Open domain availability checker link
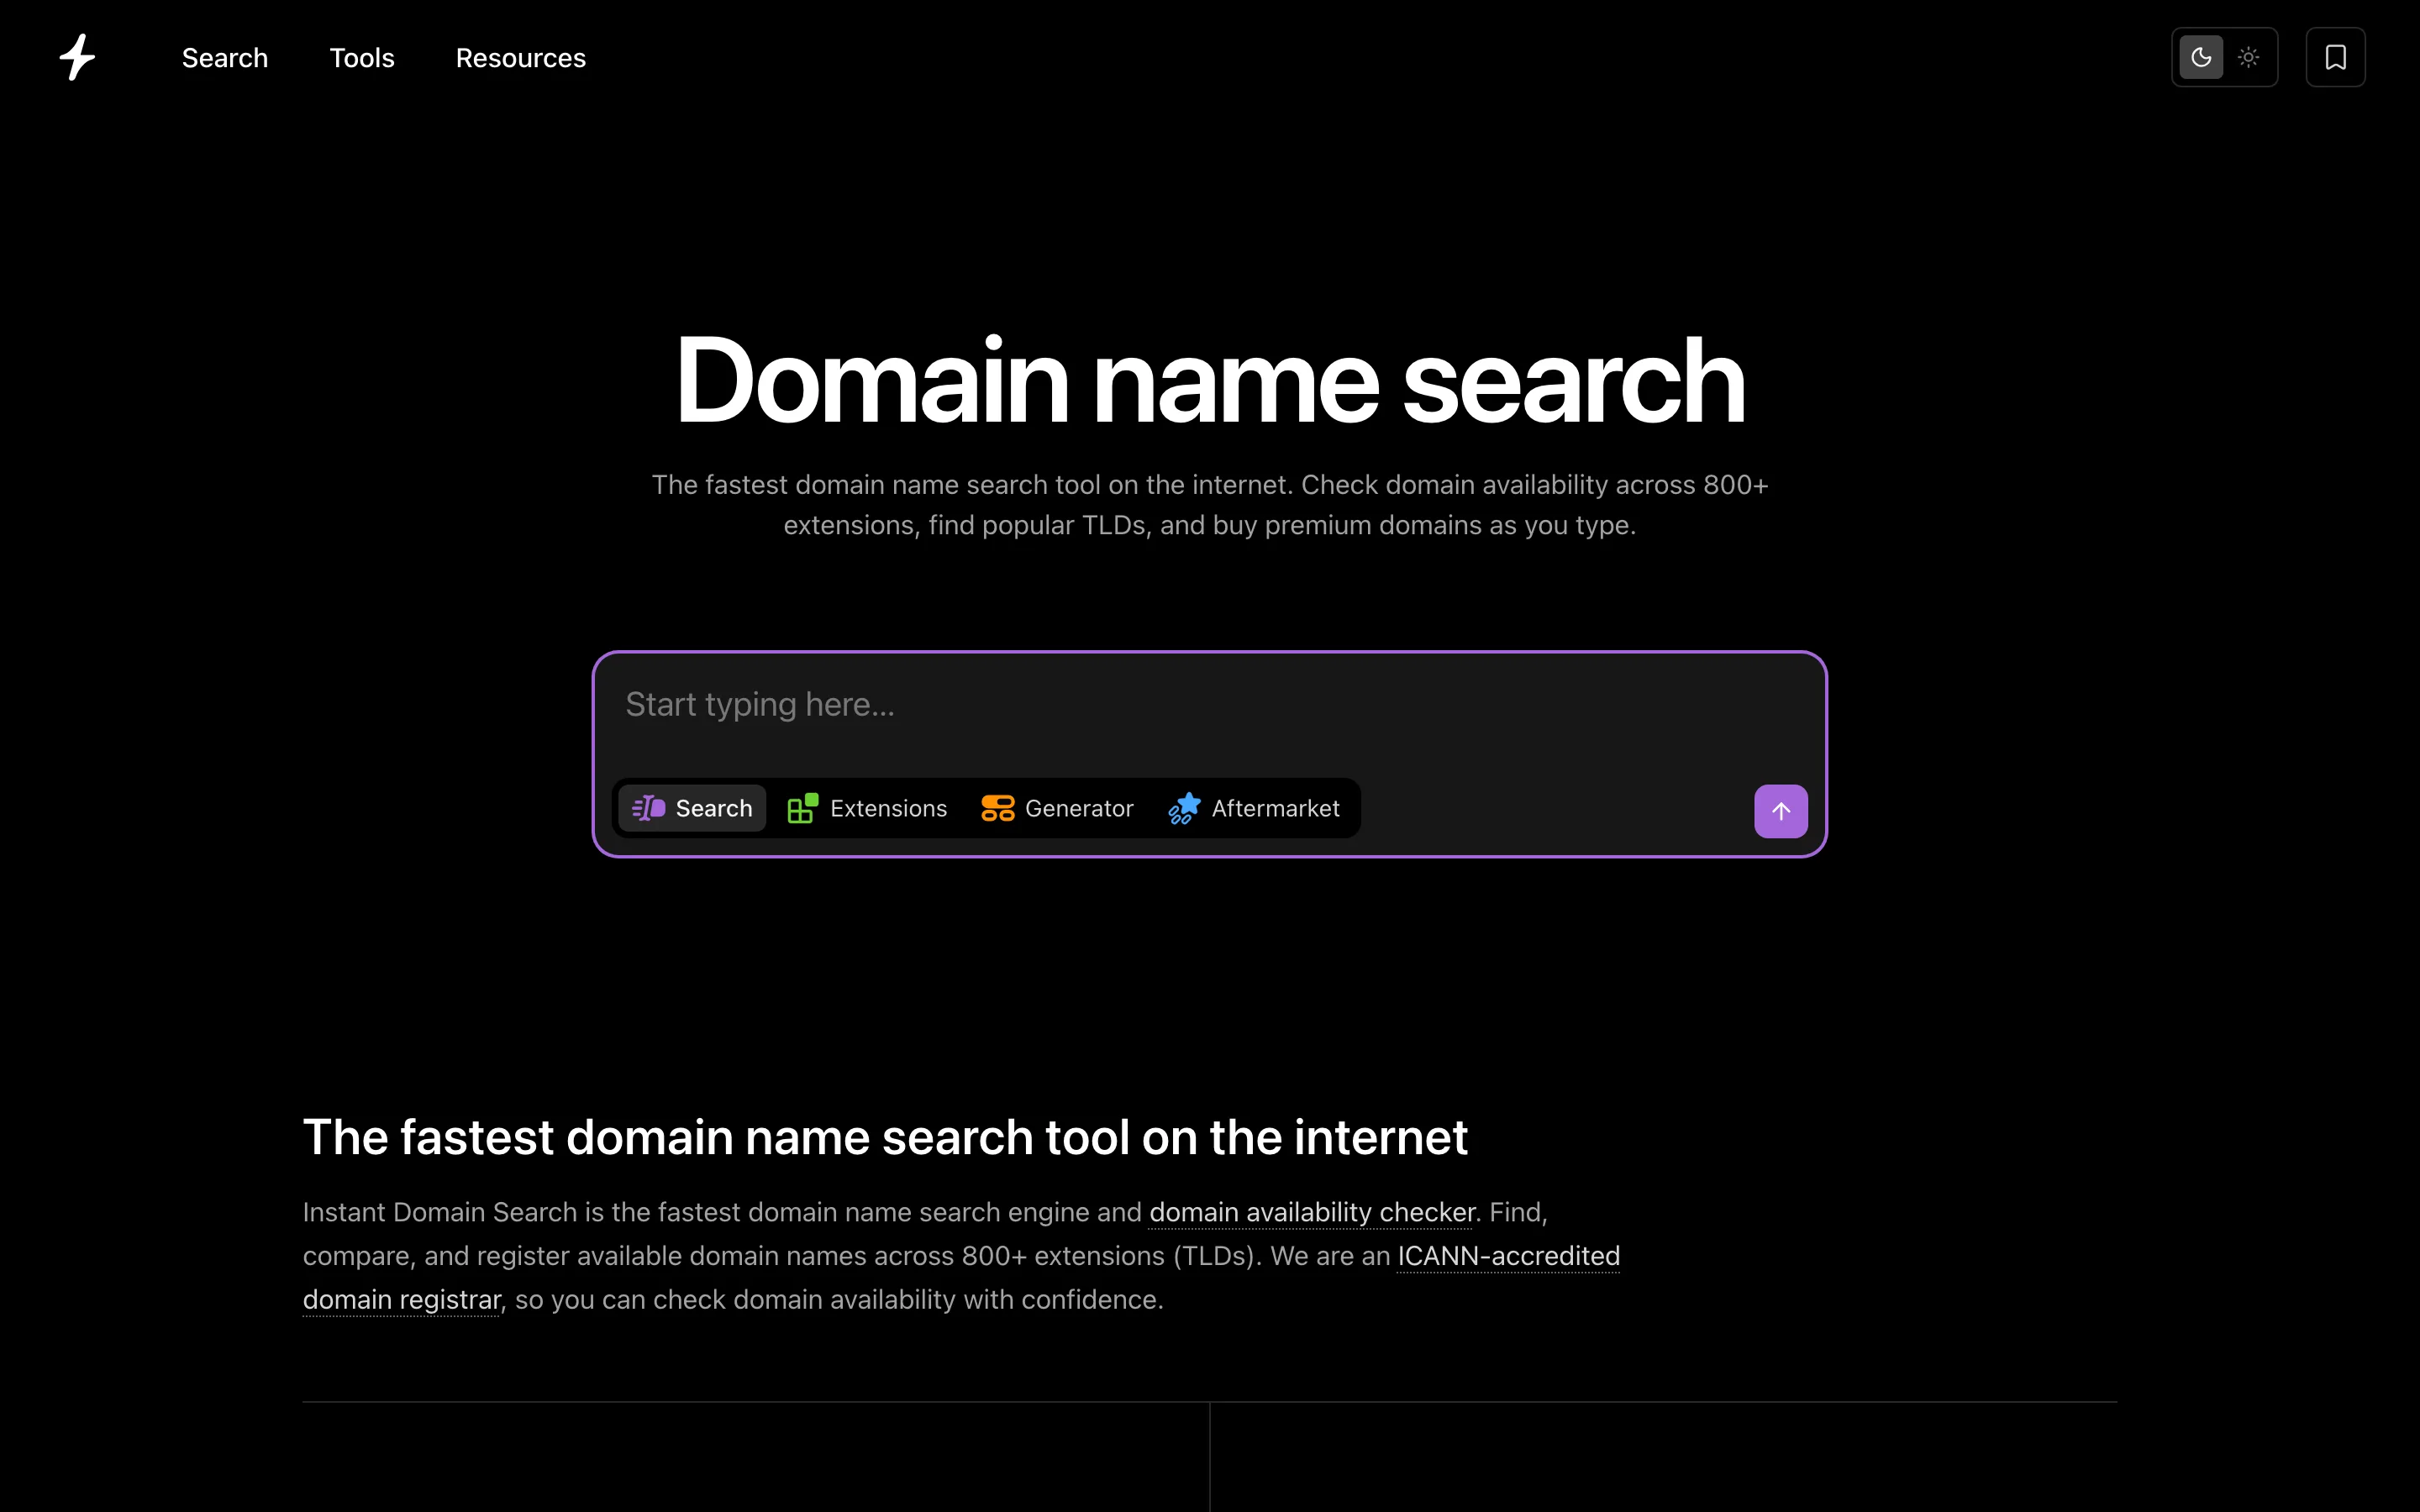 pyautogui.click(x=1312, y=1212)
